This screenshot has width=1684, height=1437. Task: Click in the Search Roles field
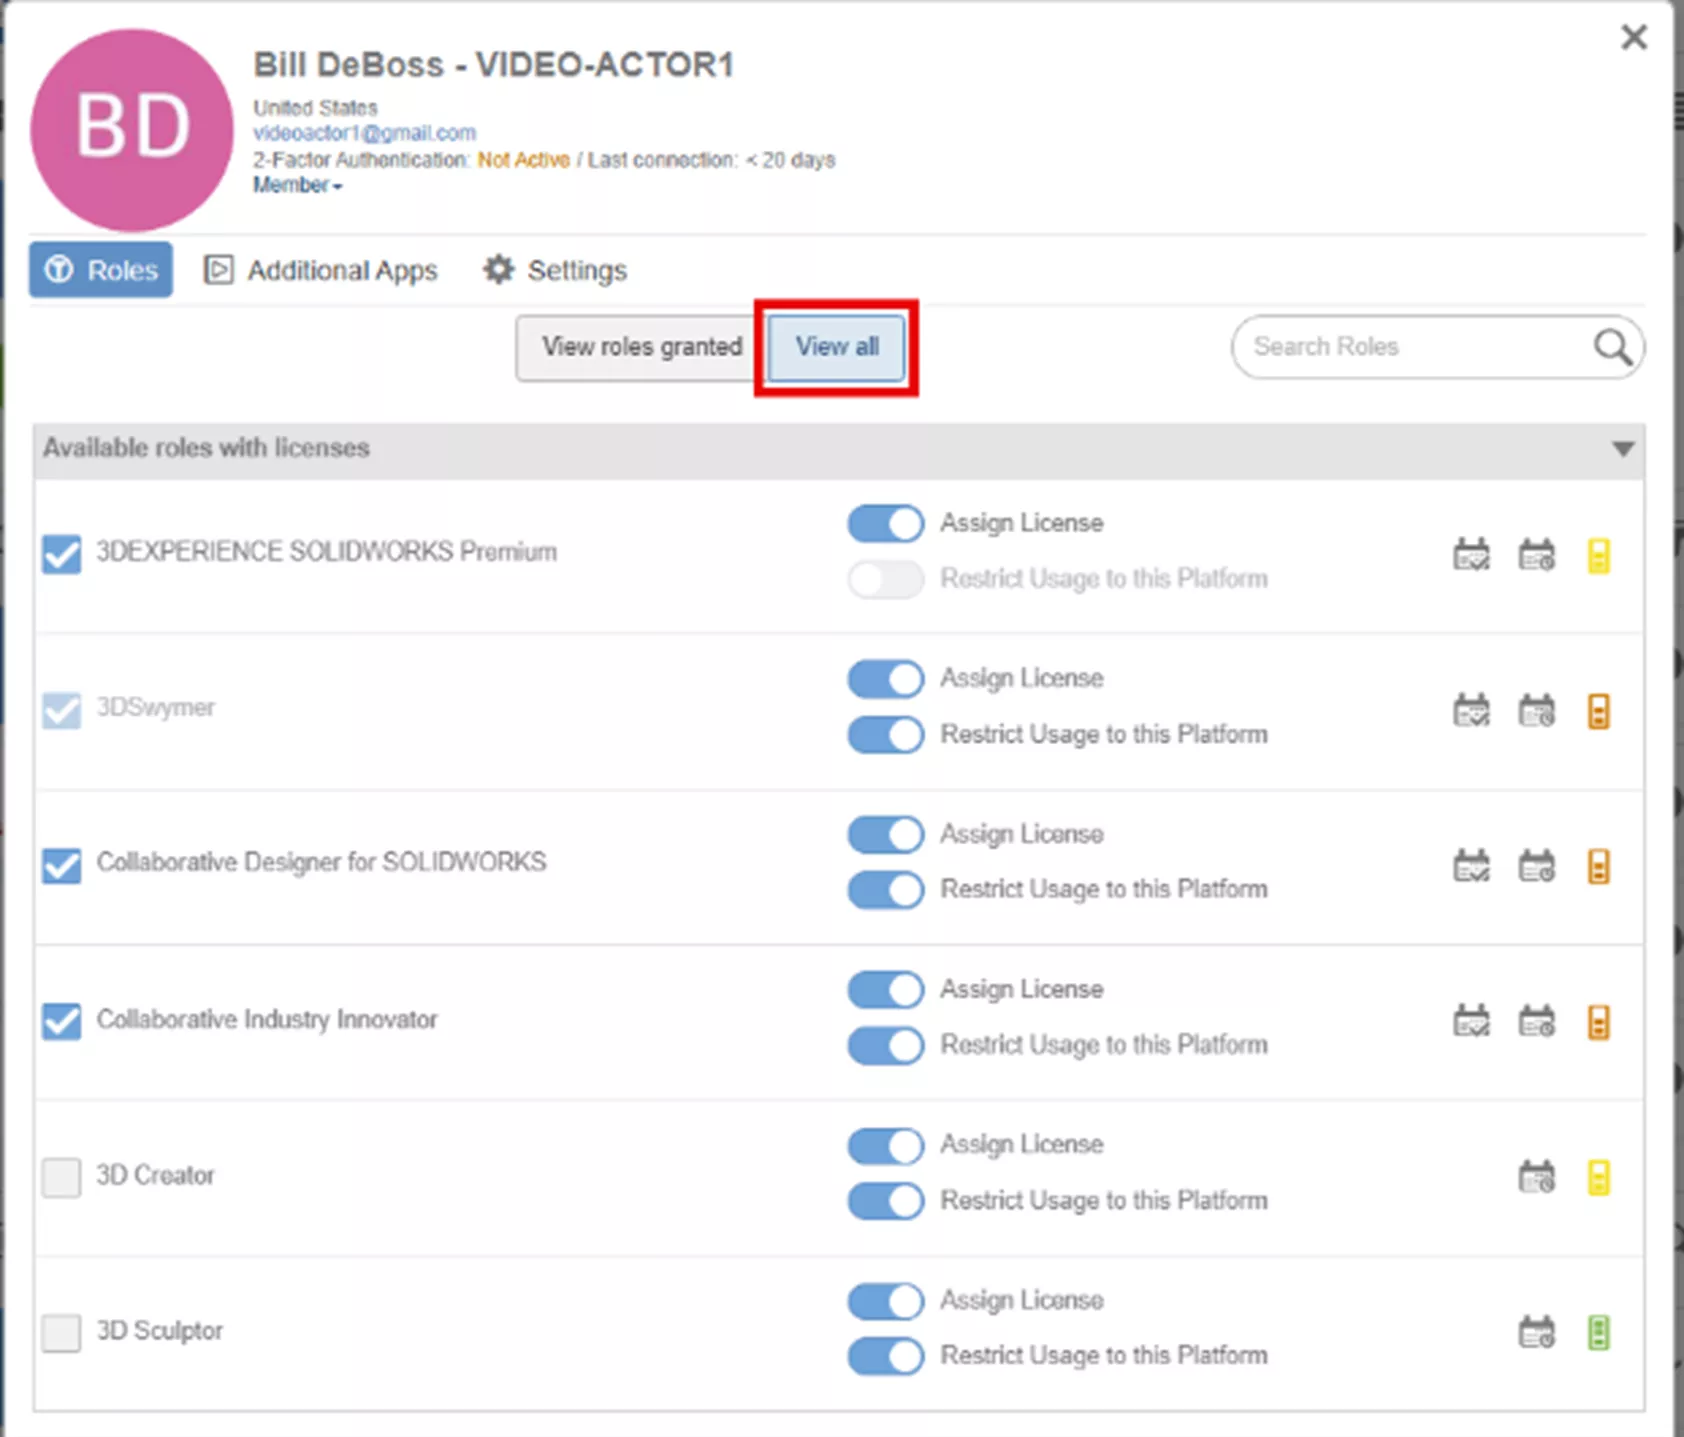tap(1437, 347)
